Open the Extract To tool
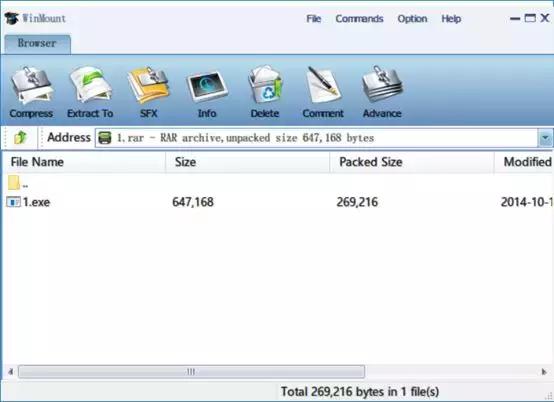554x402 pixels. (x=90, y=85)
